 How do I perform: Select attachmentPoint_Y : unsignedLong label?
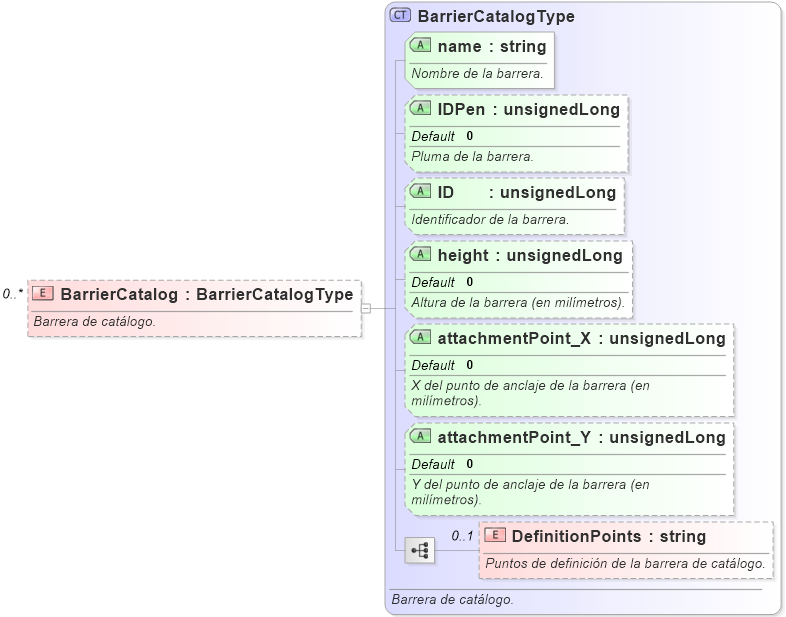tap(581, 437)
